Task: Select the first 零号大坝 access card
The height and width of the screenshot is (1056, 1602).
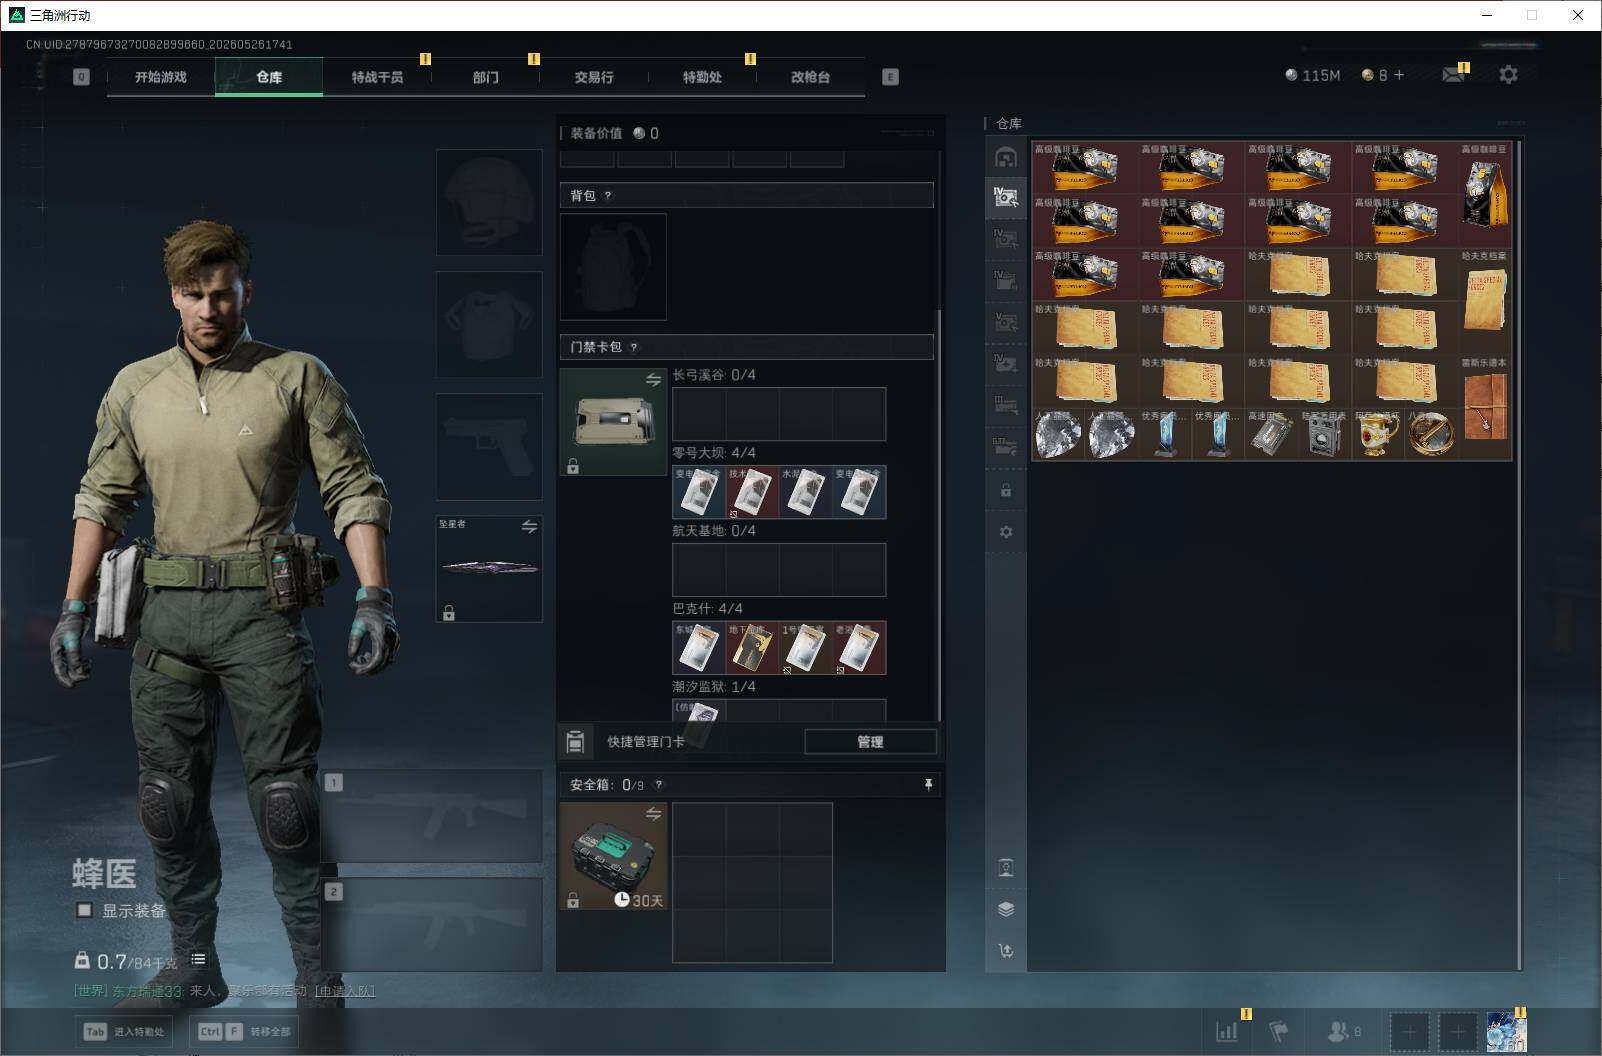Action: (x=699, y=492)
